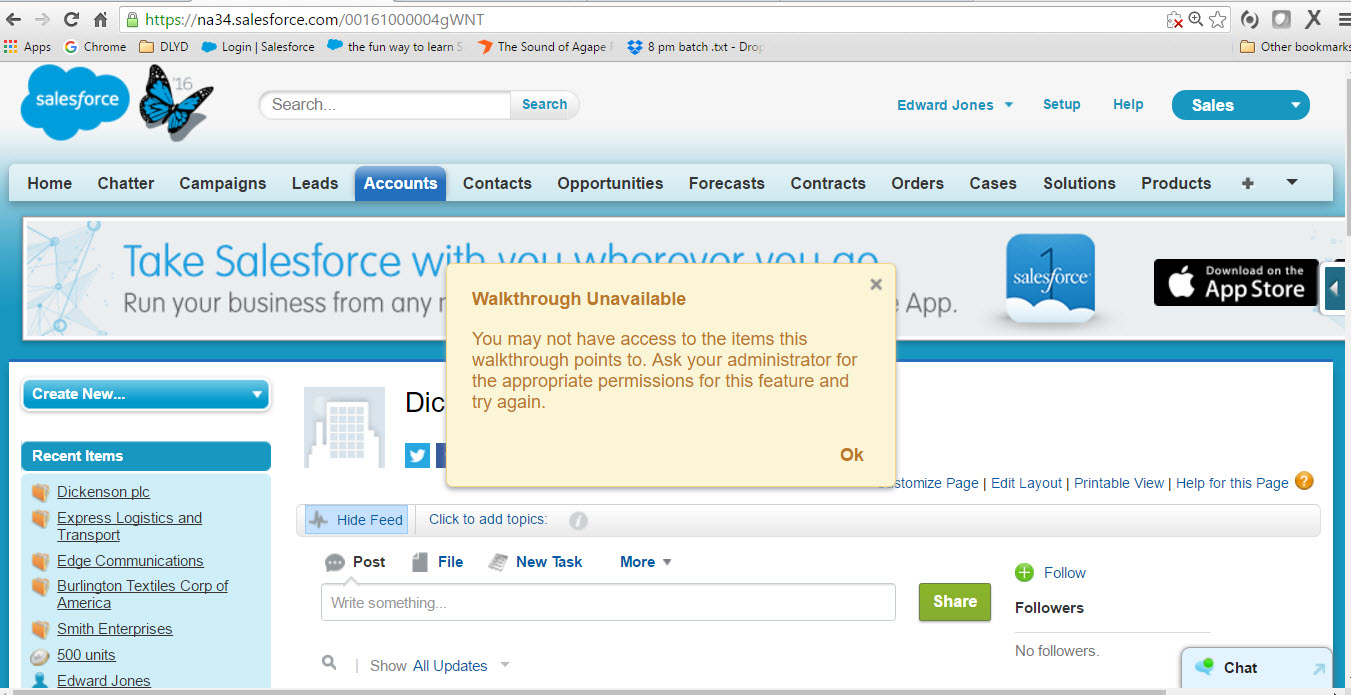Expand the tab overflow chevron

point(1291,183)
